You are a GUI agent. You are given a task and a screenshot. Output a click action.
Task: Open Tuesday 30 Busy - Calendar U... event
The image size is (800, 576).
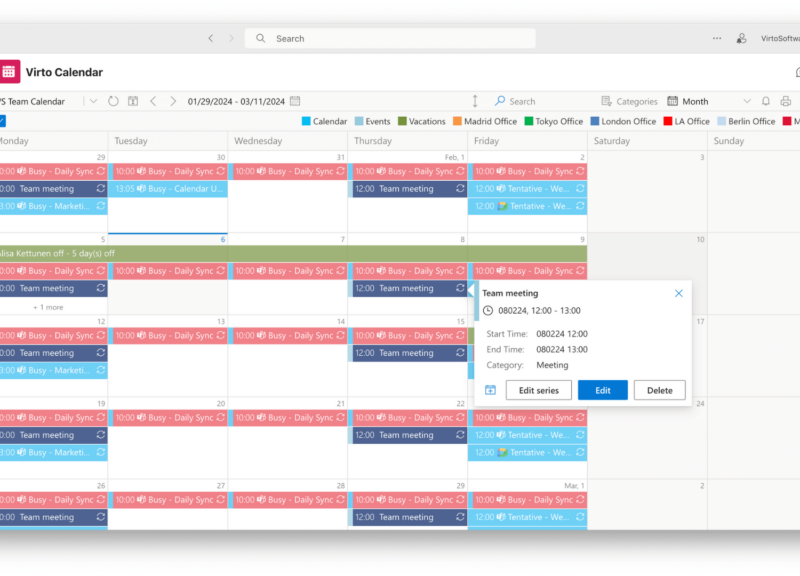point(170,189)
